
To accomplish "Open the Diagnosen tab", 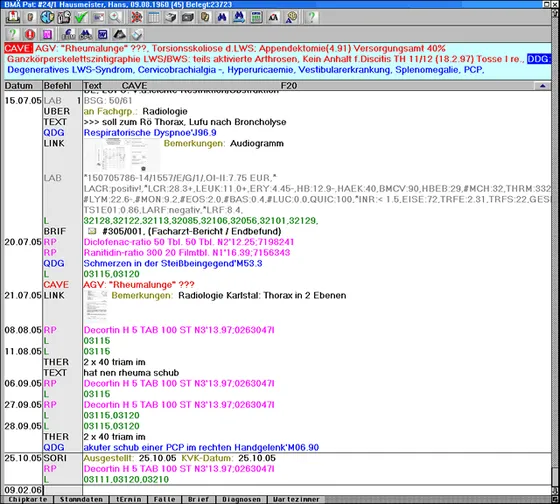I will click(241, 499).
